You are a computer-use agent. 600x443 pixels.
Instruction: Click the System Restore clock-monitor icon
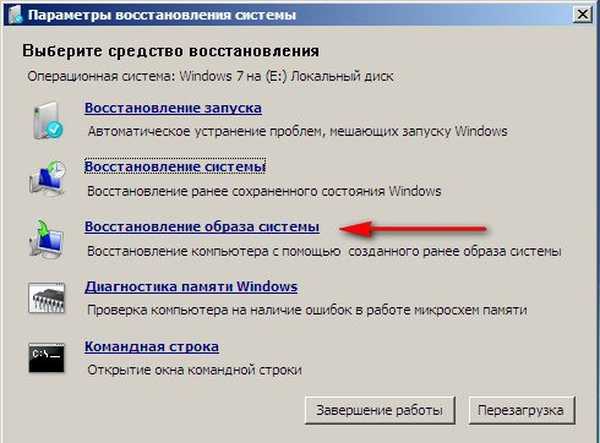point(47,178)
